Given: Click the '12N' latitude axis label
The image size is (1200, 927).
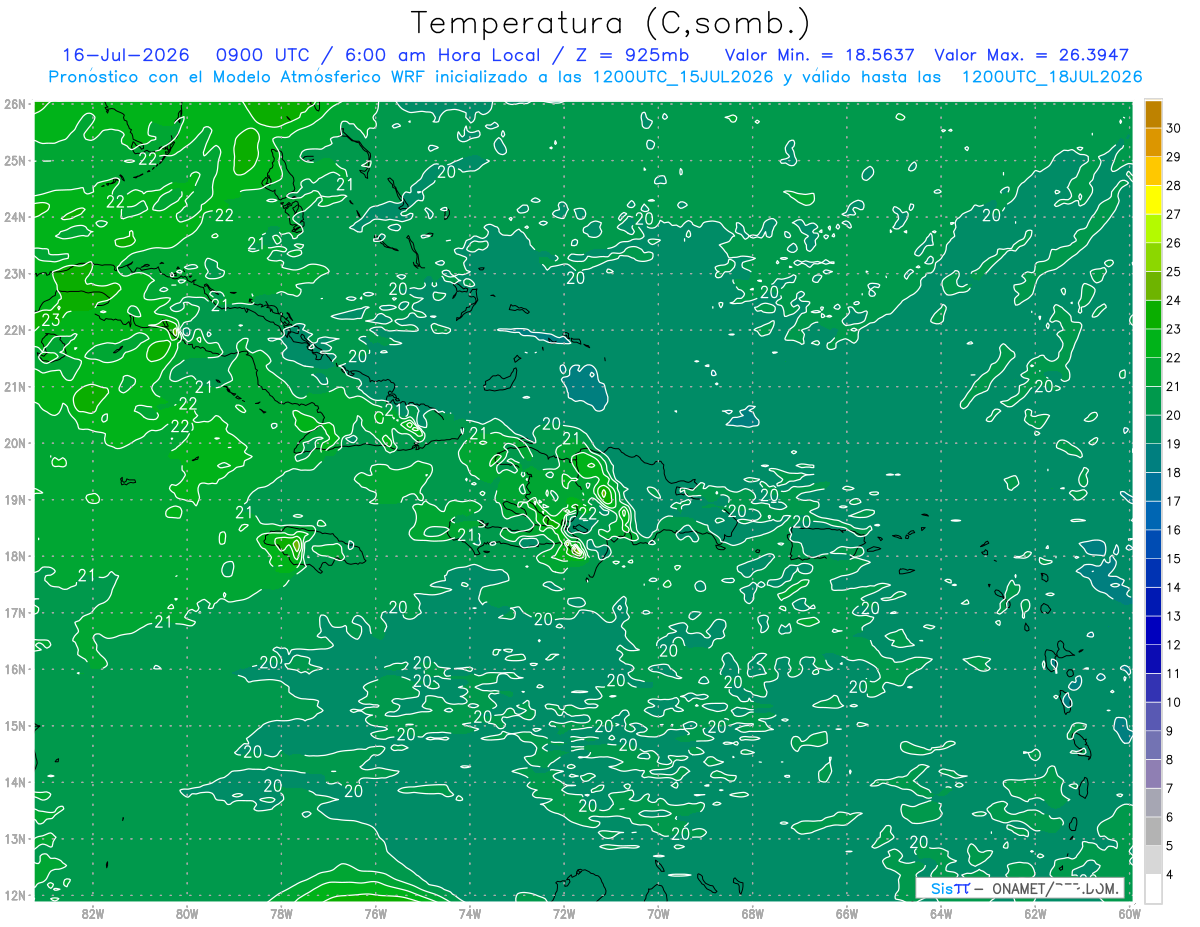Looking at the screenshot, I should tap(15, 895).
